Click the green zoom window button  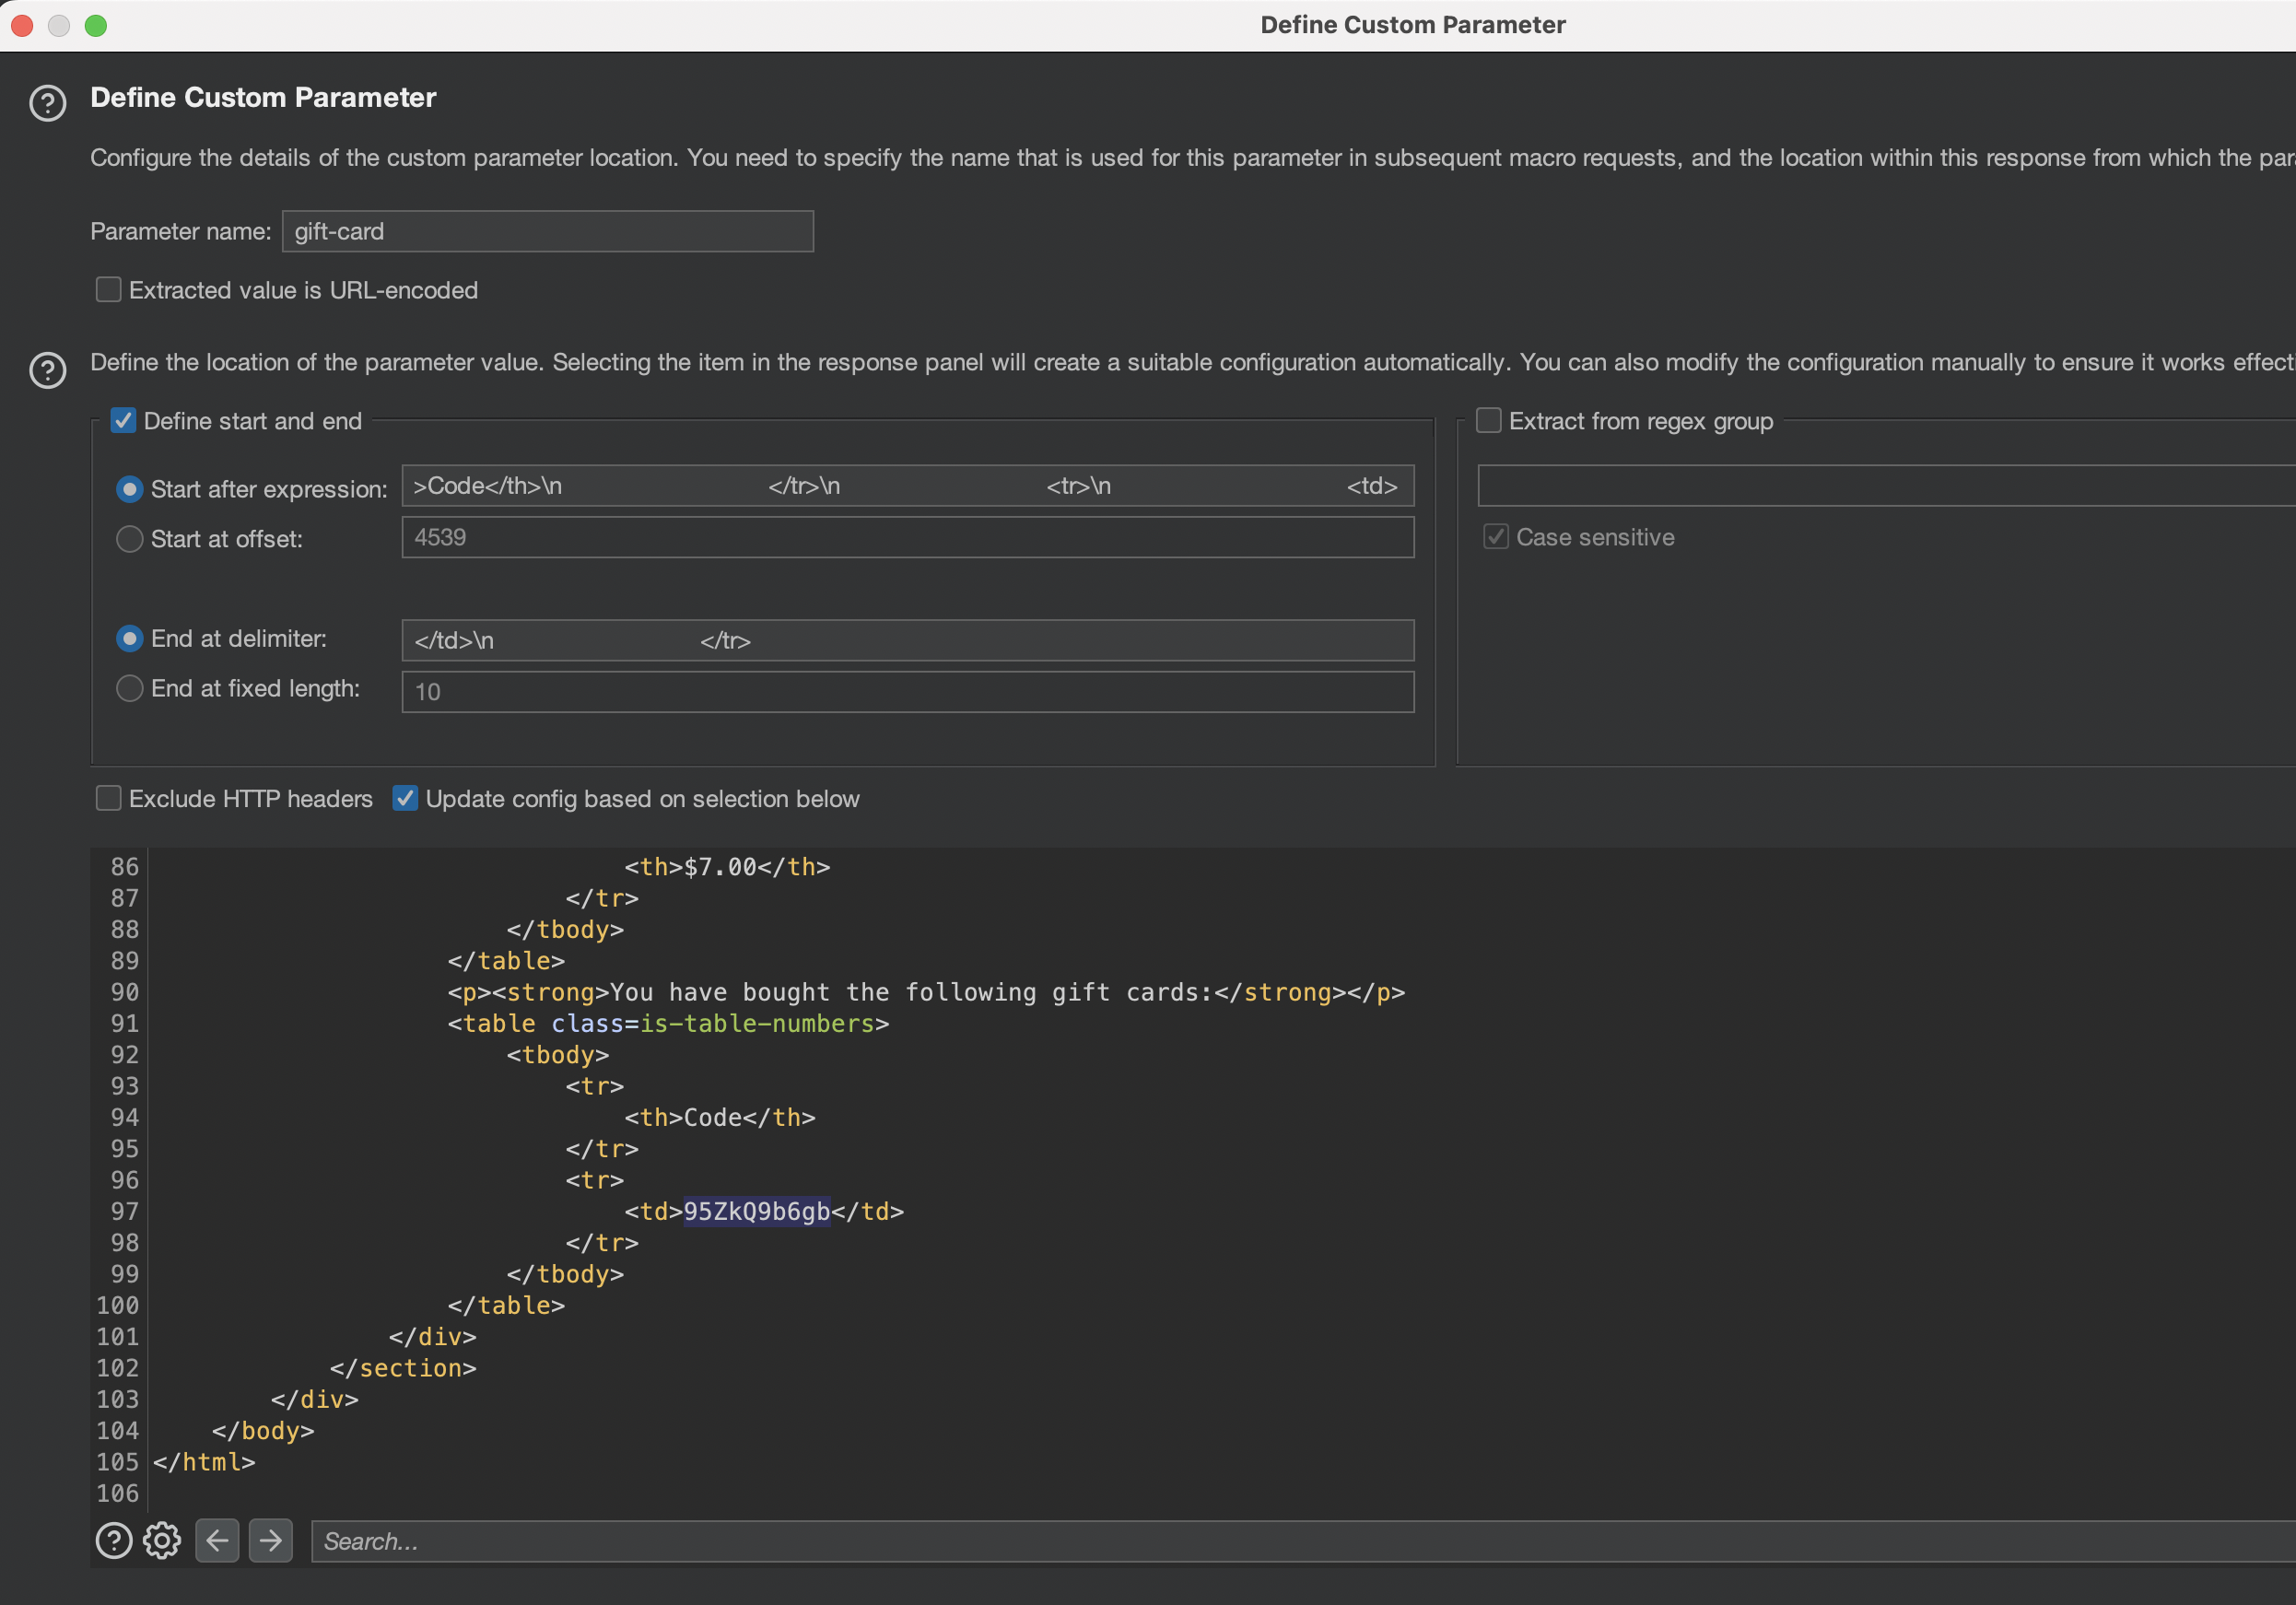tap(96, 26)
